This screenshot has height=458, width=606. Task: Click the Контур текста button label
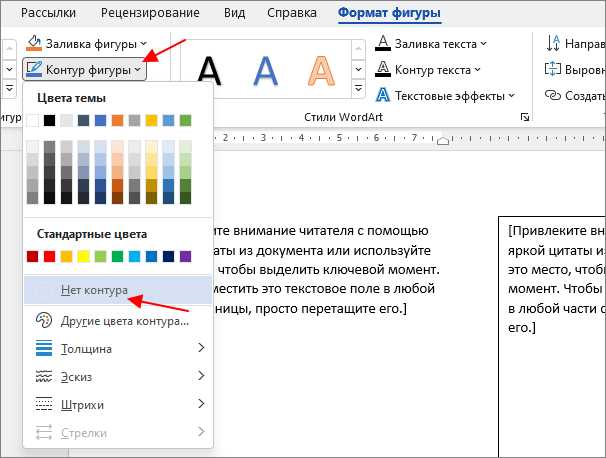point(432,70)
